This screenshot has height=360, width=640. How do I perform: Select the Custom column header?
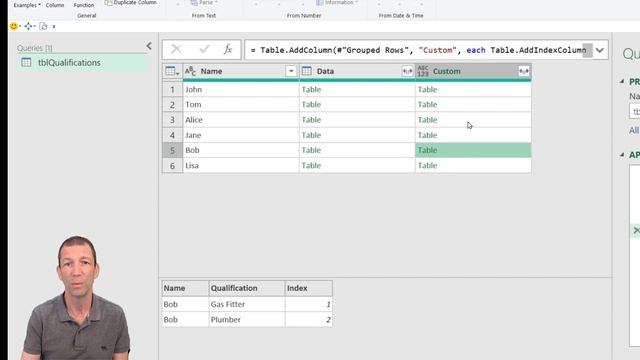[473, 71]
